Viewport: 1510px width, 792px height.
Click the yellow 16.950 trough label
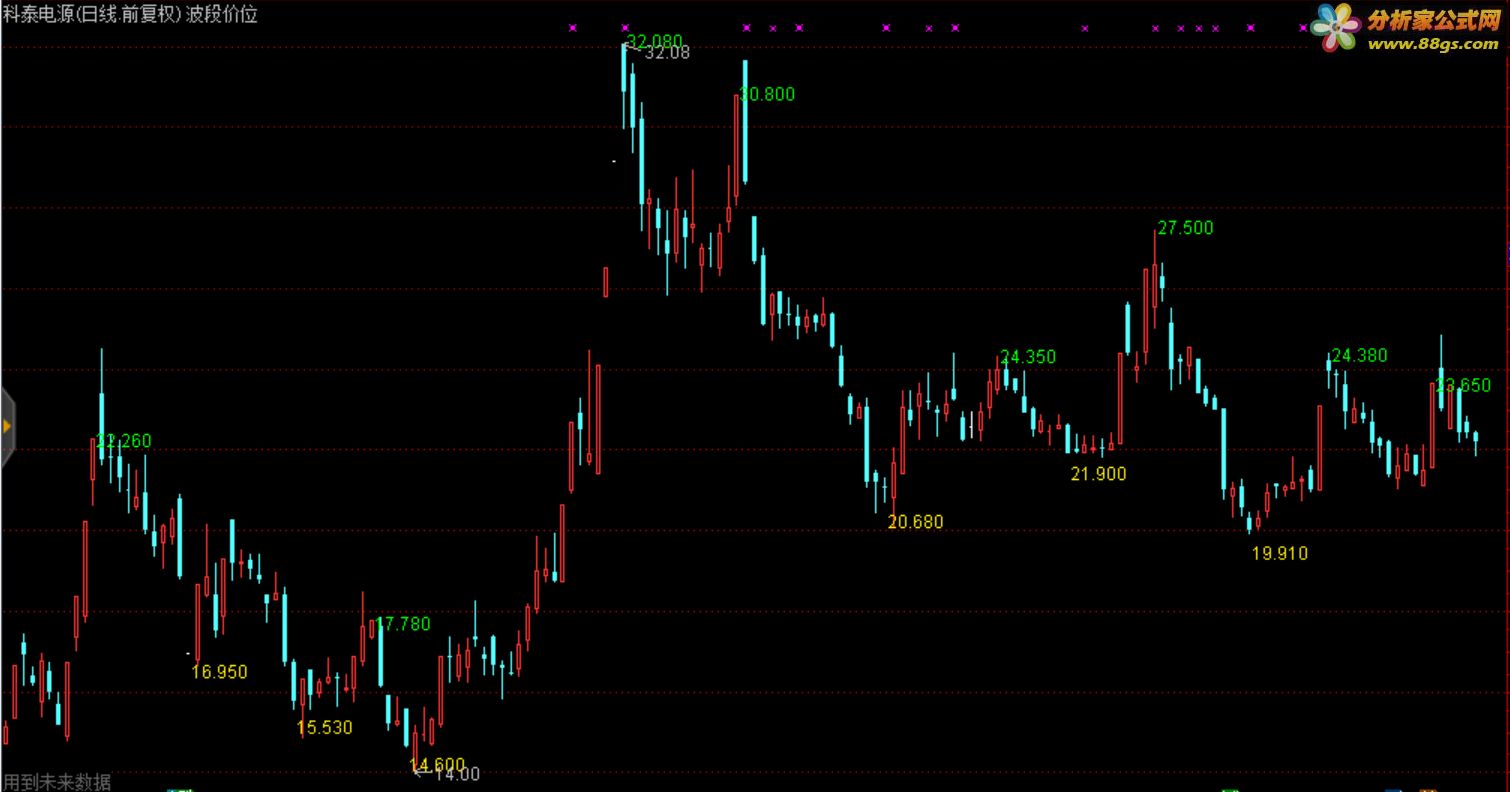tap(219, 672)
